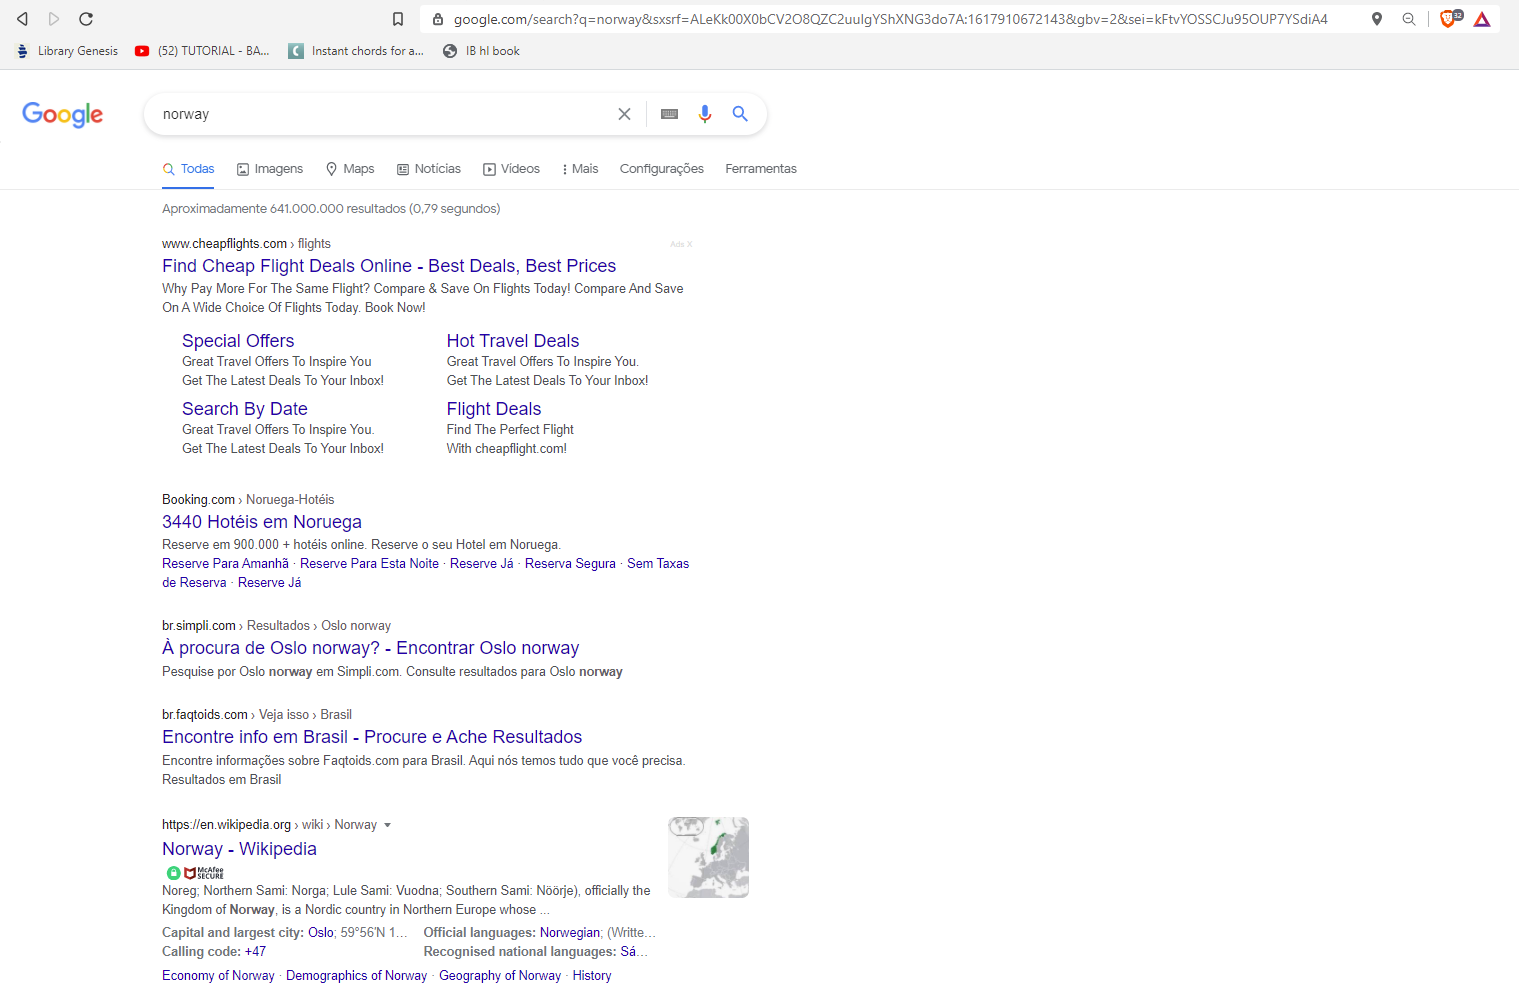1519x1007 pixels.
Task: Go back to the previous page
Action: (22, 19)
